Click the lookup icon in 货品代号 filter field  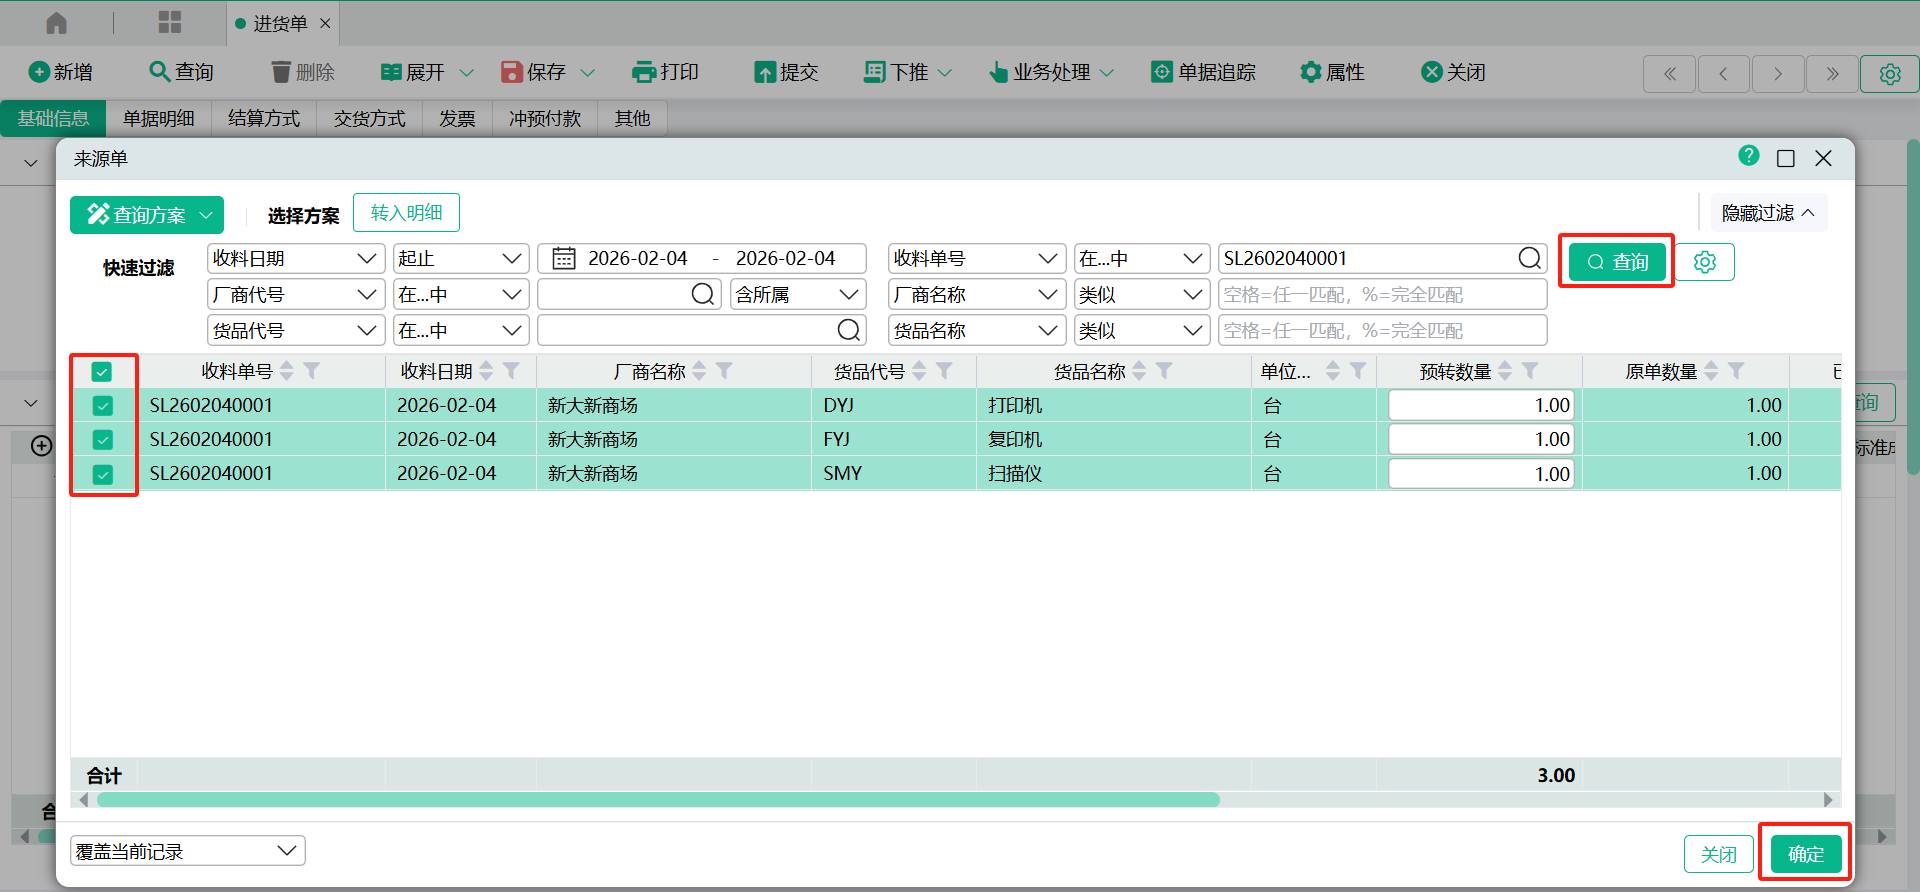(848, 330)
